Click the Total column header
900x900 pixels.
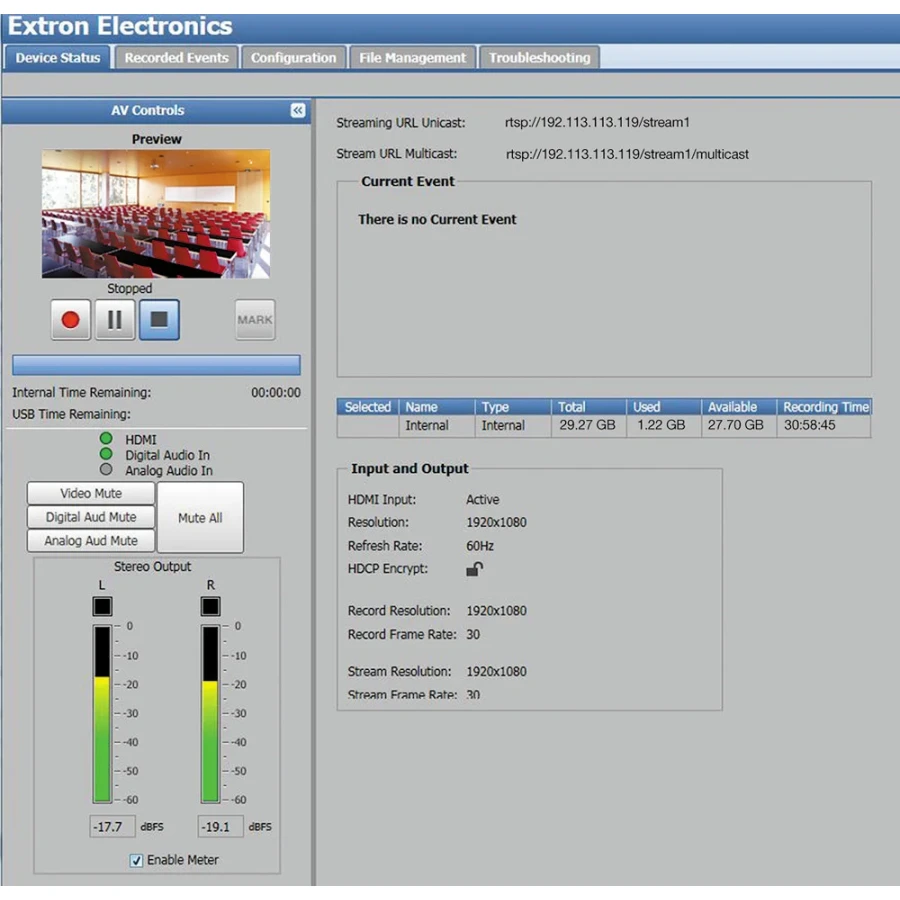[x=589, y=407]
